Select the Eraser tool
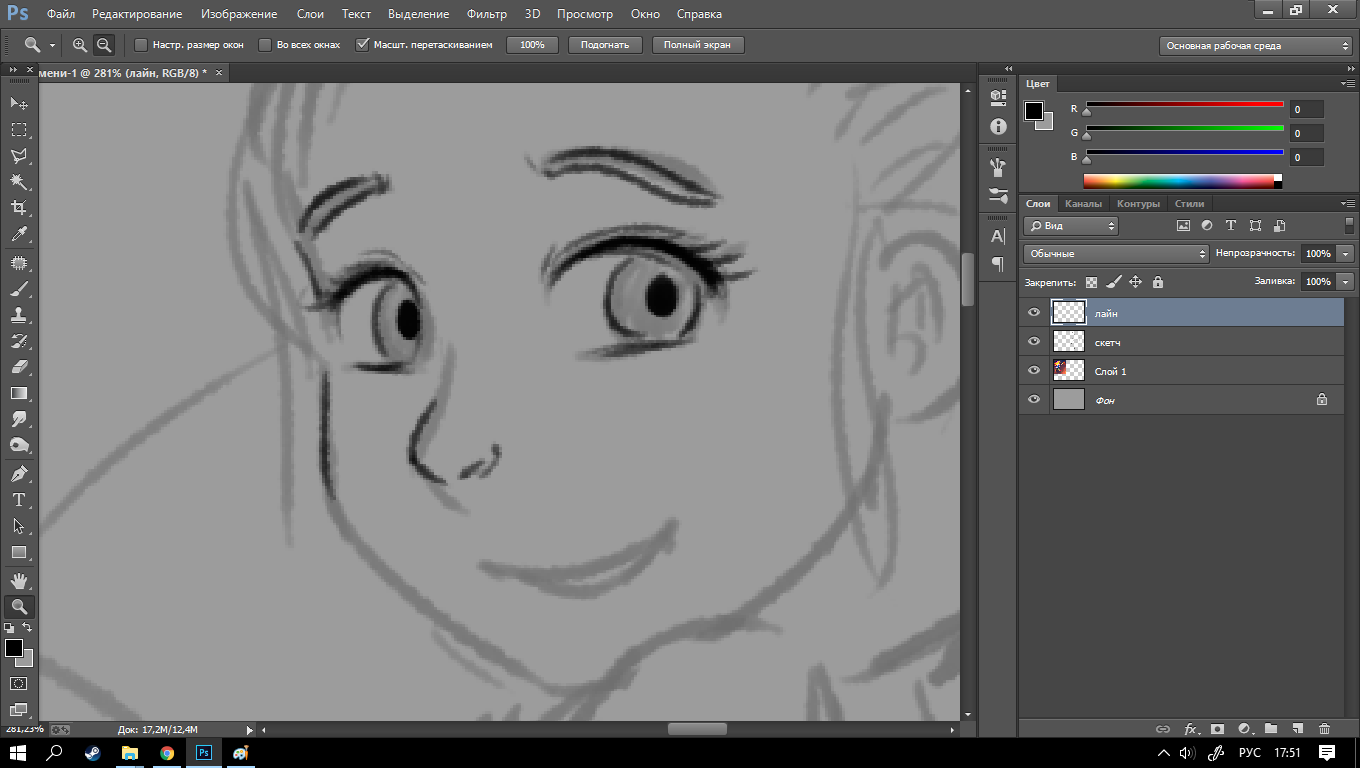 coord(19,367)
